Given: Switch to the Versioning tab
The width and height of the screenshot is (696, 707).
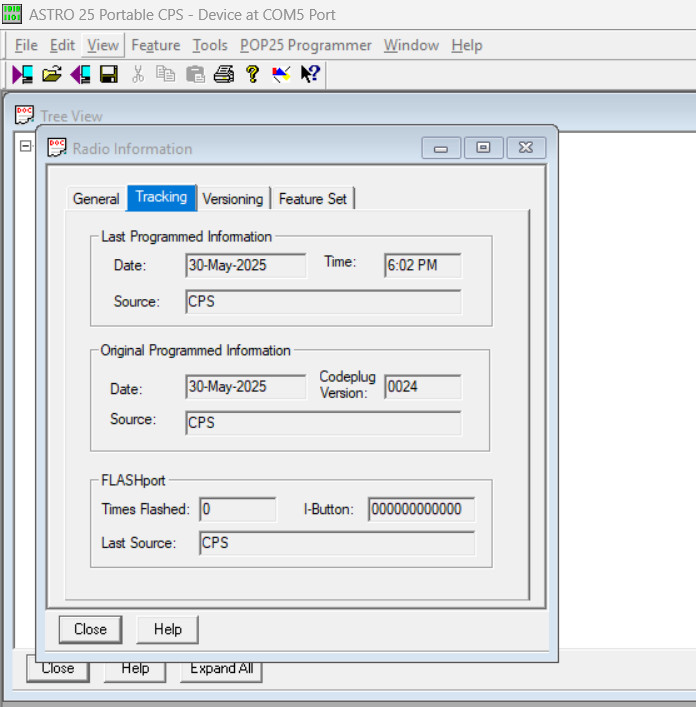Looking at the screenshot, I should tap(232, 199).
